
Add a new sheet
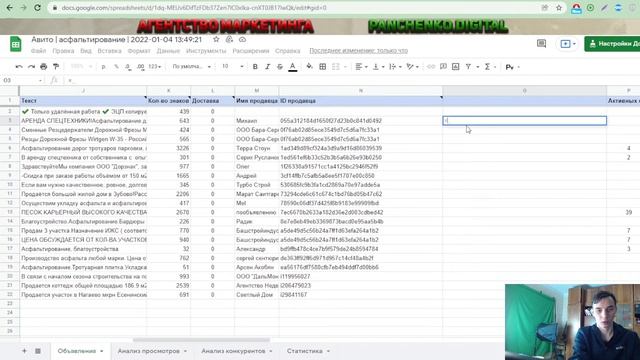24,351
